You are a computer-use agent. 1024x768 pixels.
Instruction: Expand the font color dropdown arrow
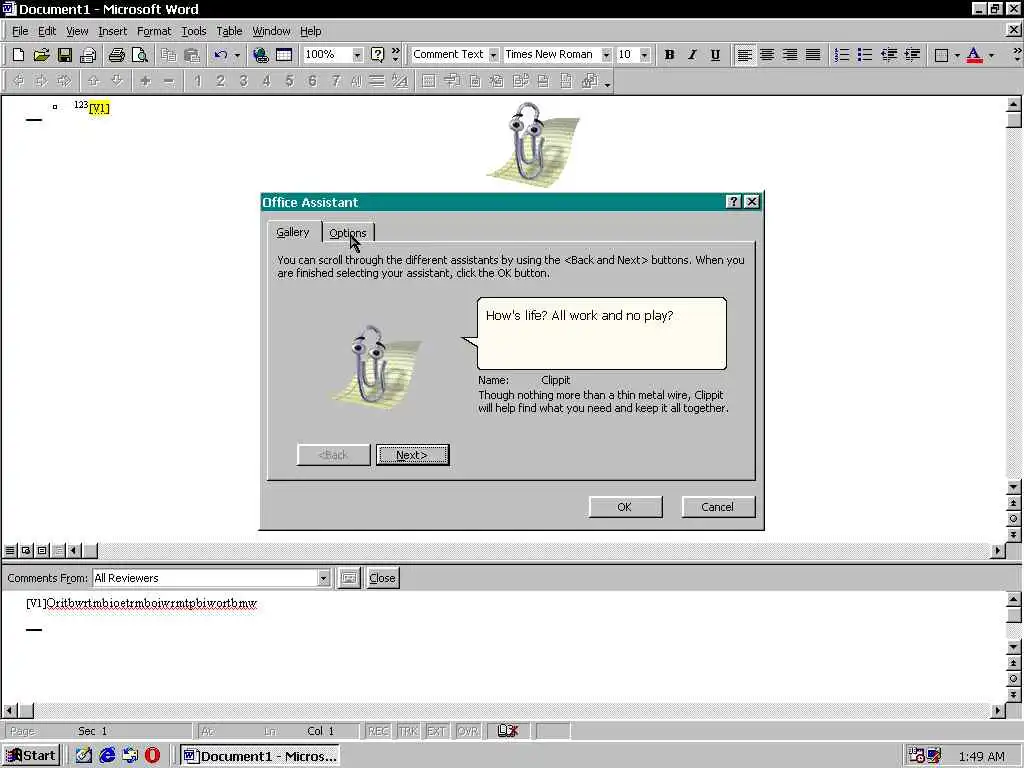point(991,55)
